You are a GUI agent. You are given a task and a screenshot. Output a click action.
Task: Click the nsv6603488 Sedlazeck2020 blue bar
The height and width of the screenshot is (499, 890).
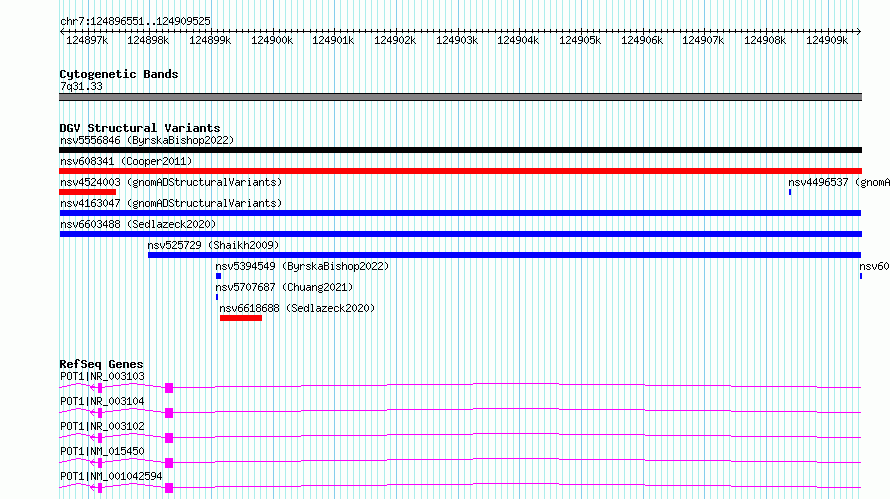(x=461, y=234)
